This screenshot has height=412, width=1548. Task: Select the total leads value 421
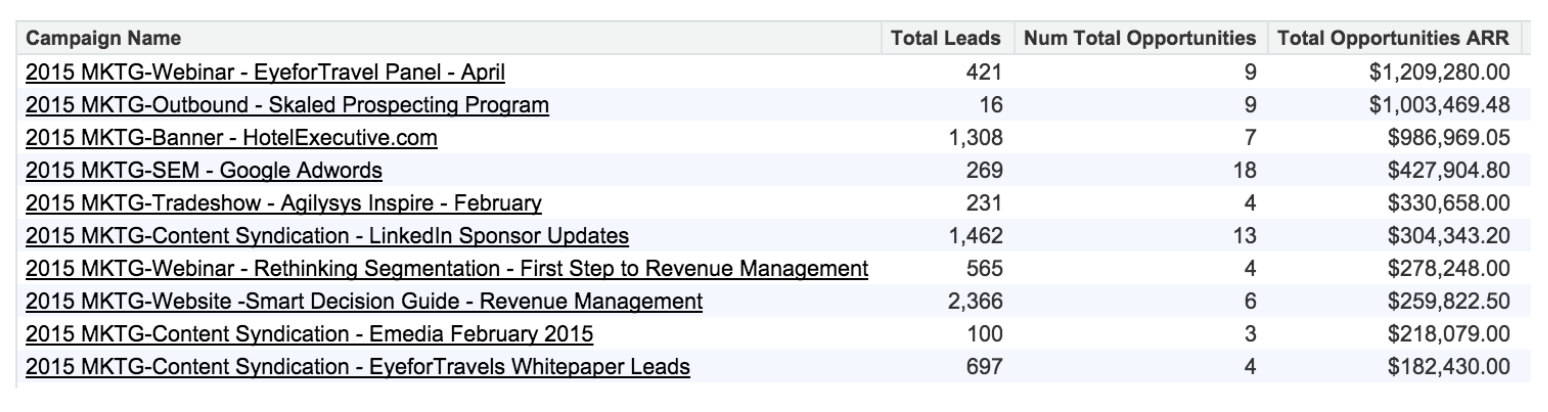[x=984, y=72]
